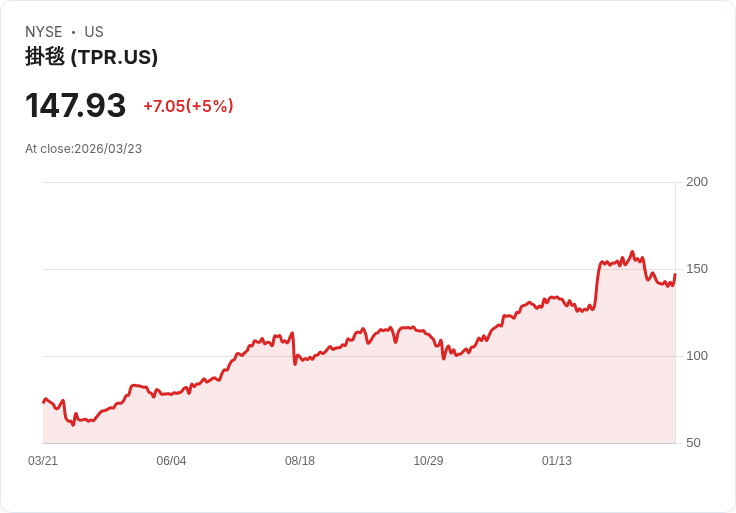The height and width of the screenshot is (513, 736).
Task: Click the 150 price axis label
Action: pyautogui.click(x=697, y=269)
